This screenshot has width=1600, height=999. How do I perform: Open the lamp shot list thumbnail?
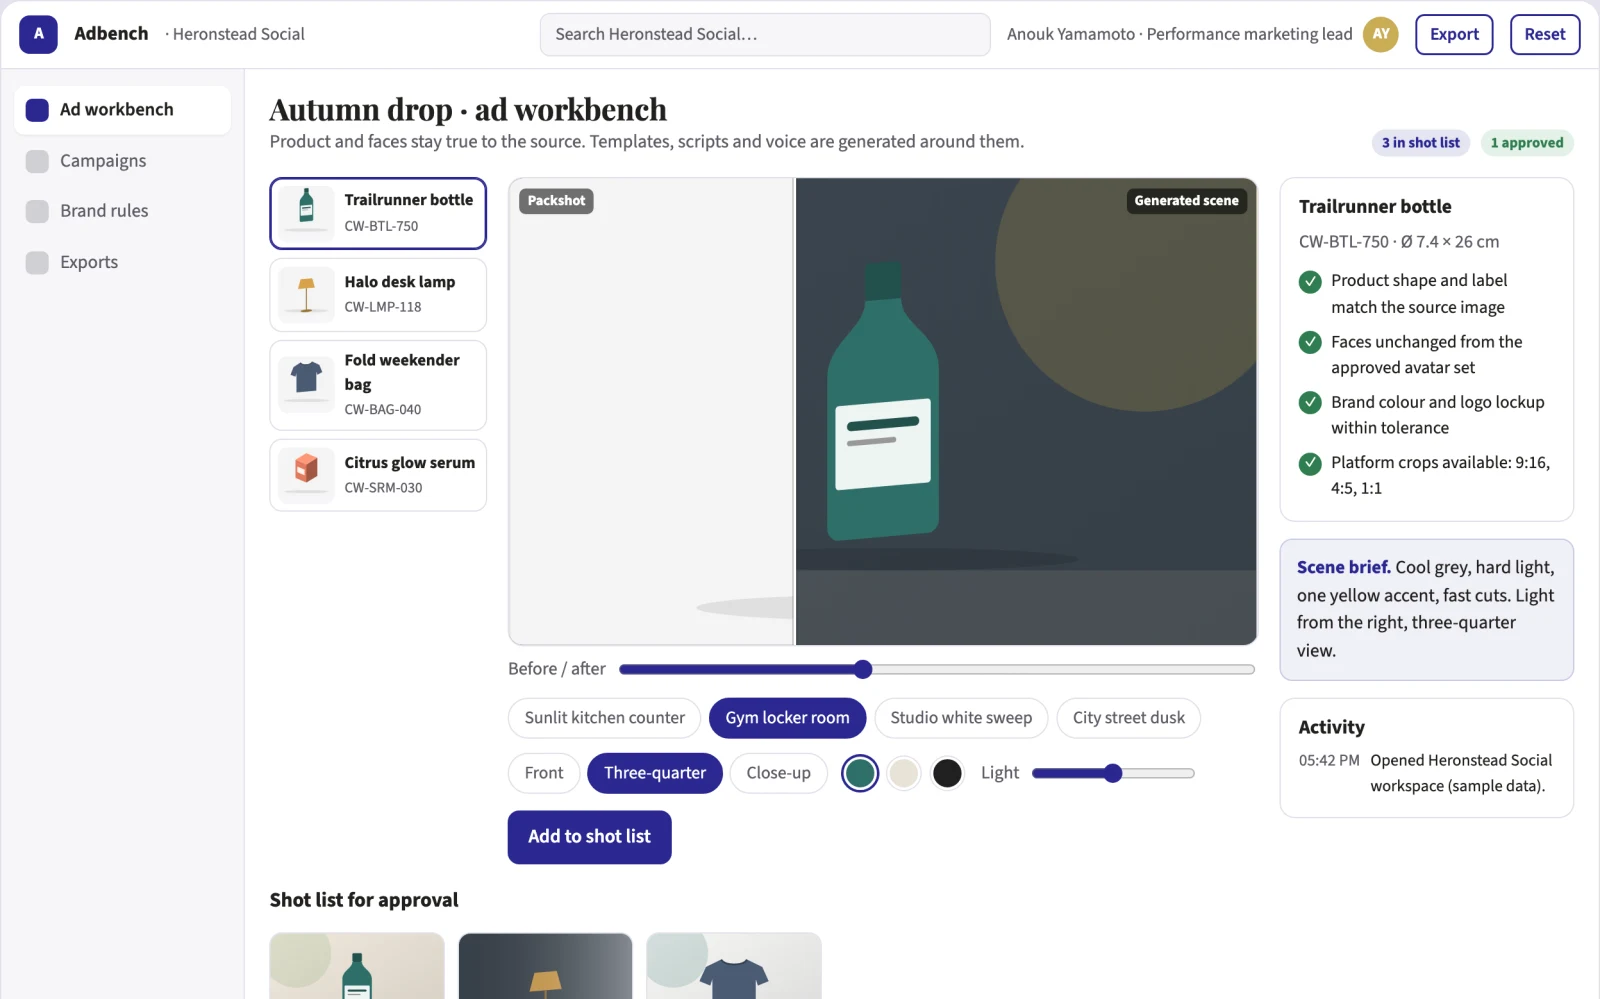tap(545, 966)
